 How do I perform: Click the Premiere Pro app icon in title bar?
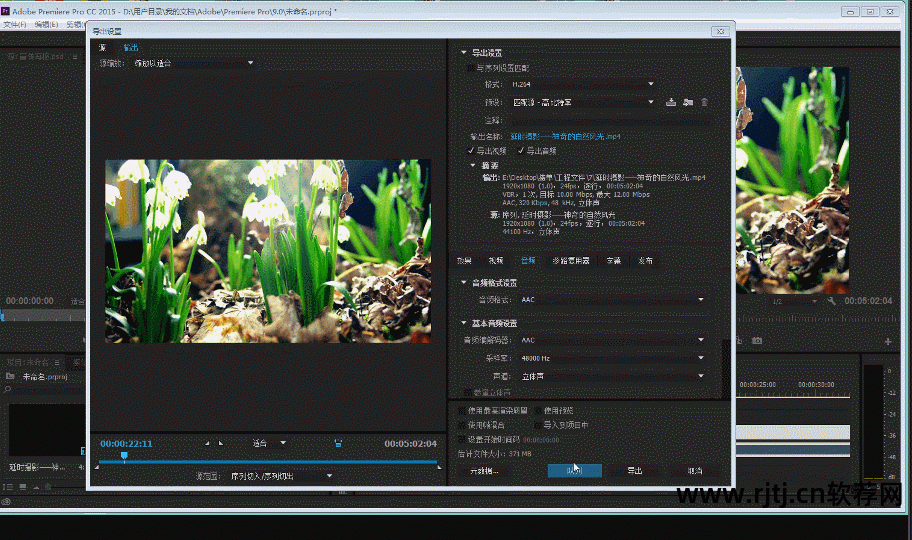pos(5,11)
